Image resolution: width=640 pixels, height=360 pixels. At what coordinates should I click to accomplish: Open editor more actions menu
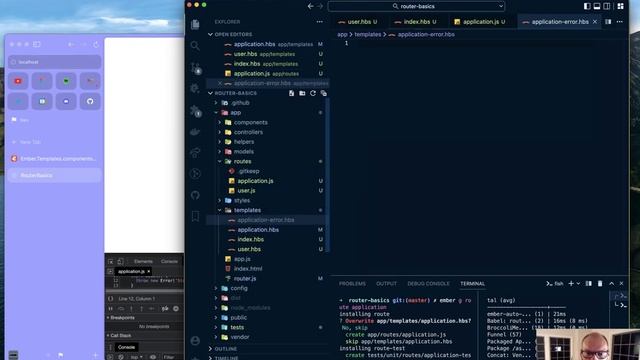(x=620, y=22)
